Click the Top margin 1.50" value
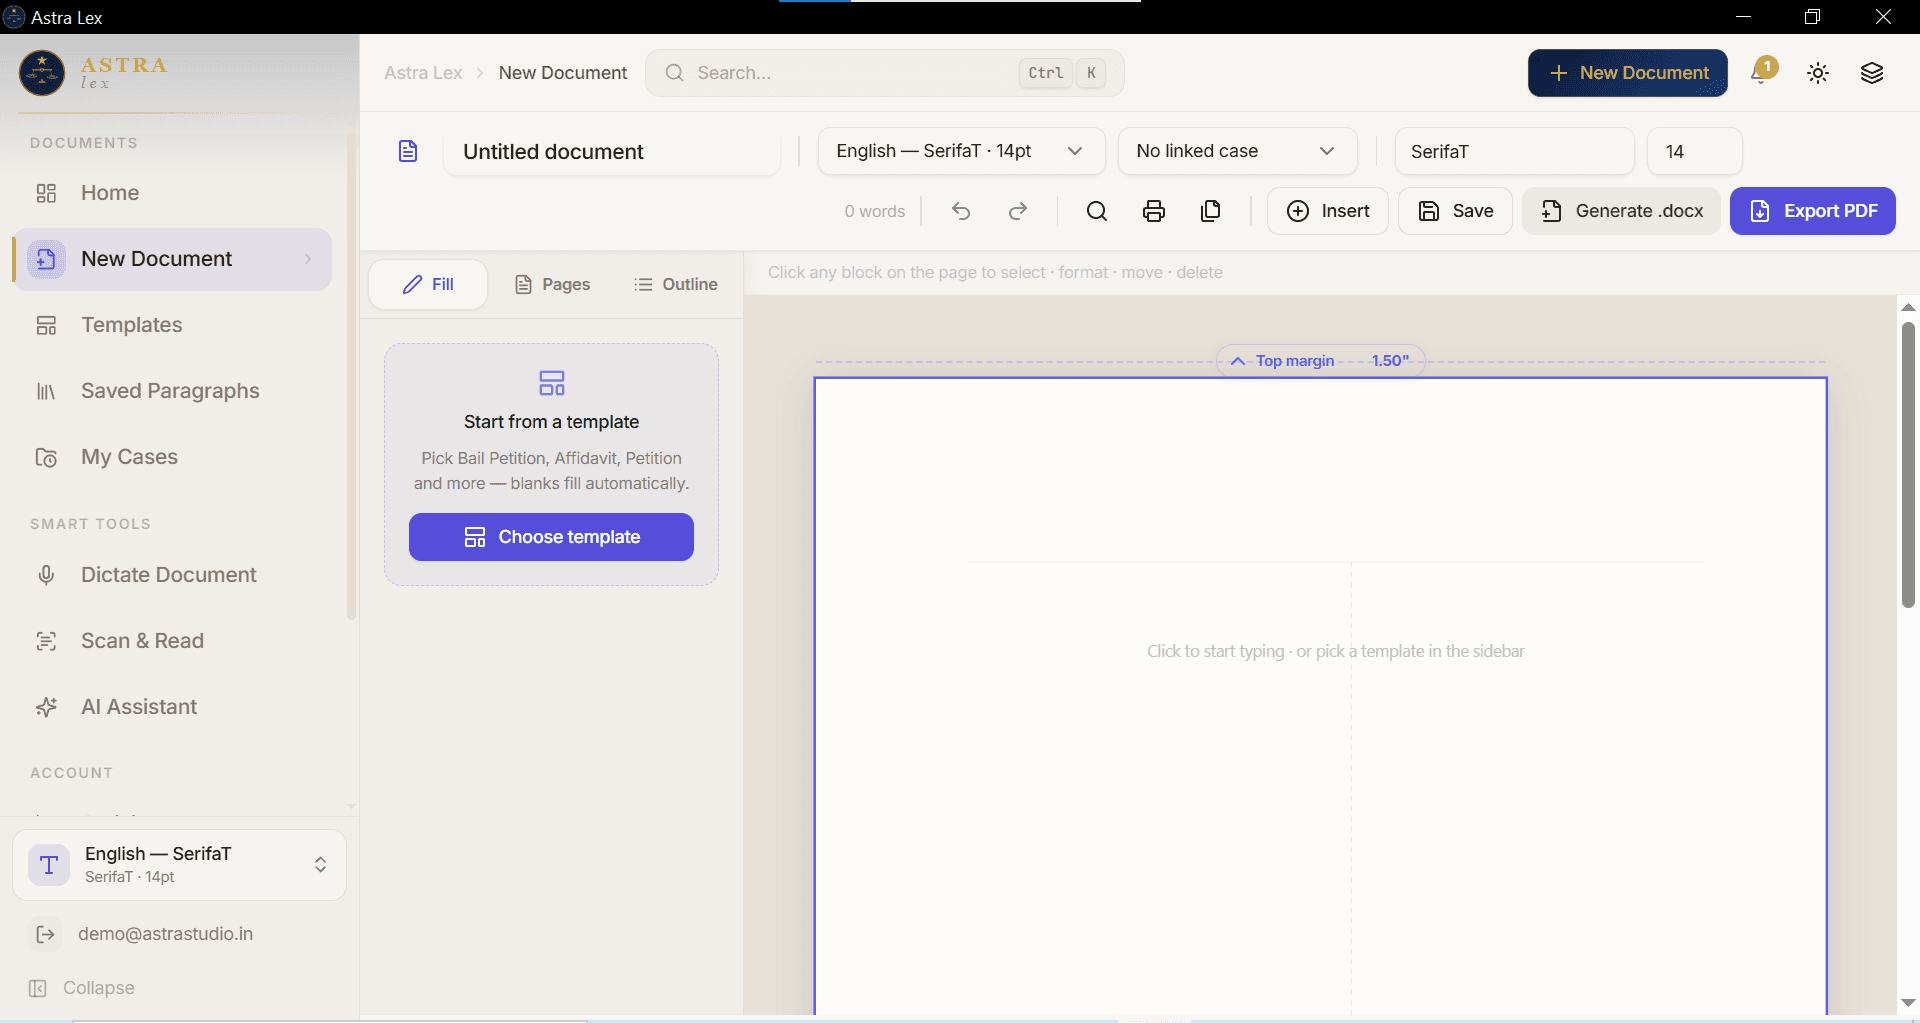1920x1023 pixels. pos(1390,361)
